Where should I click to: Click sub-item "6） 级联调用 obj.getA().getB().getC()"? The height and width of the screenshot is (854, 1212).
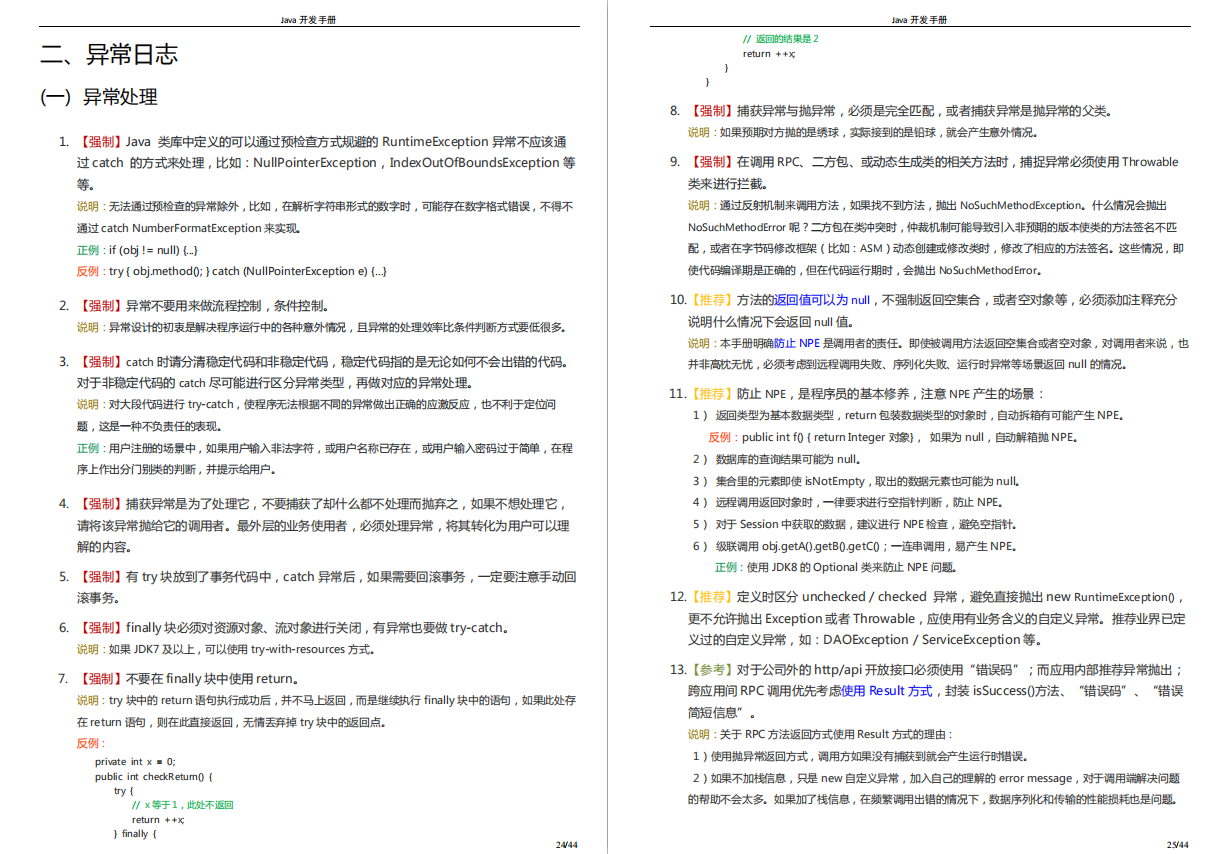pyautogui.click(x=789, y=546)
